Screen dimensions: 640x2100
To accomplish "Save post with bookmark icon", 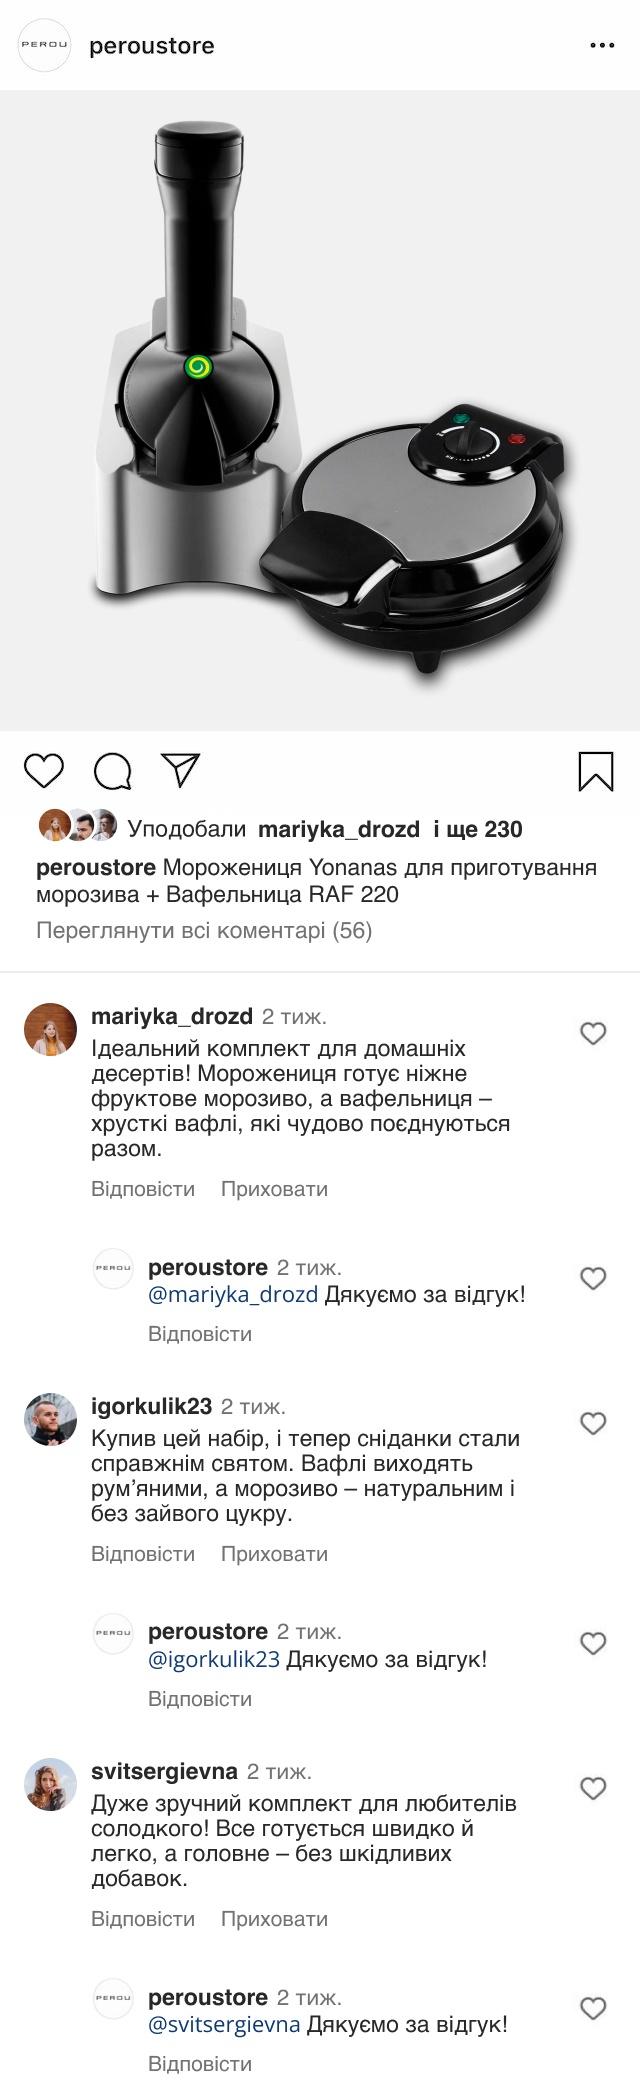I will (596, 771).
